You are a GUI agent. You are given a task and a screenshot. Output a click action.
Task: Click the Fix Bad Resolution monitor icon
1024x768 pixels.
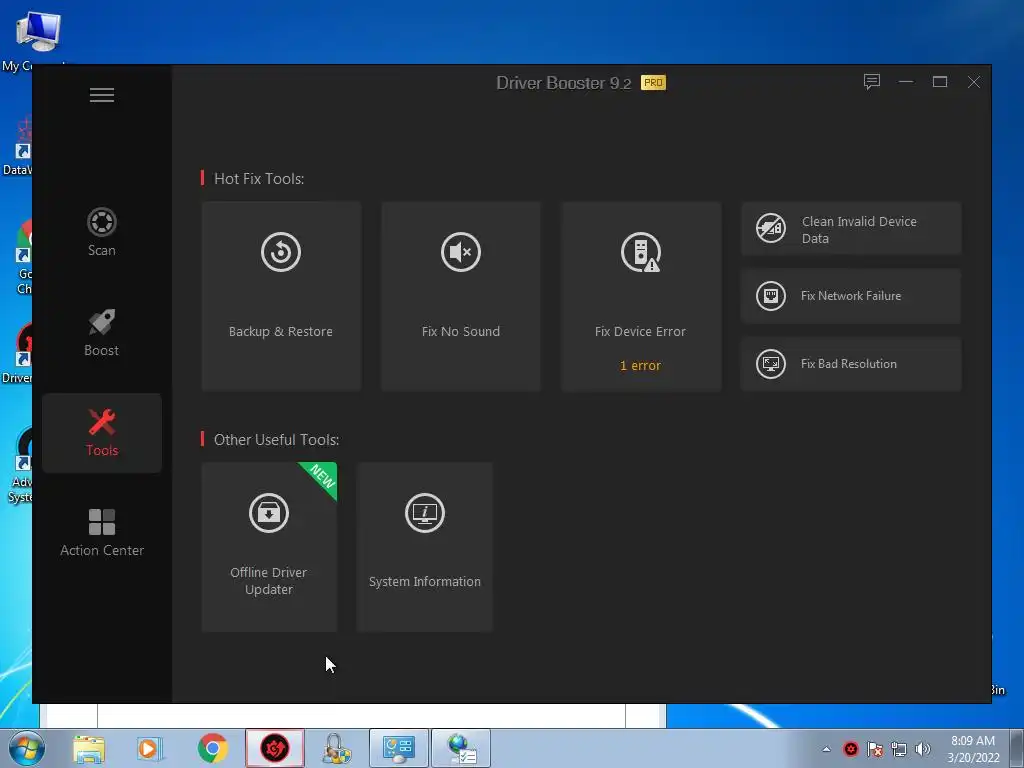coord(771,364)
